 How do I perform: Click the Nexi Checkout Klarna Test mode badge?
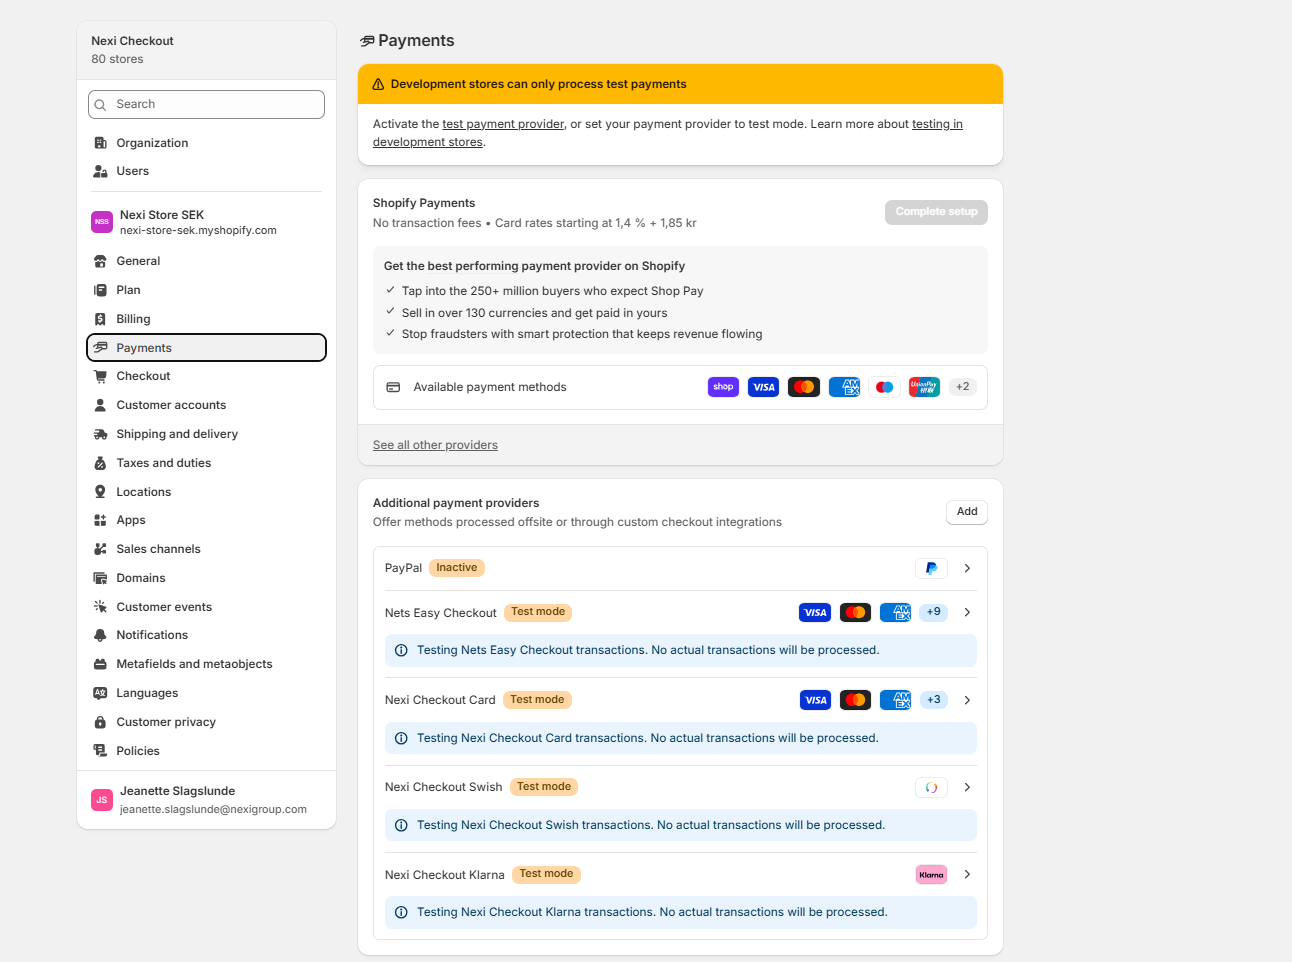click(546, 874)
